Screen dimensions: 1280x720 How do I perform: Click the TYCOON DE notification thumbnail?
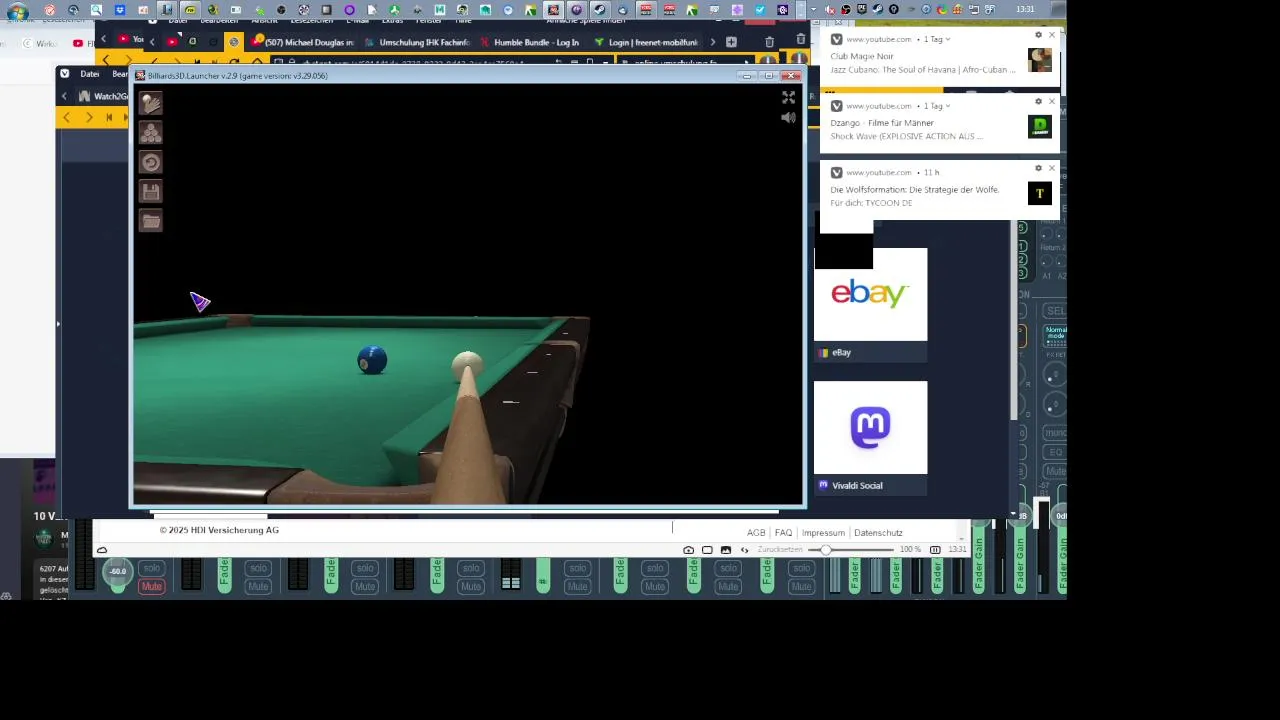1039,193
